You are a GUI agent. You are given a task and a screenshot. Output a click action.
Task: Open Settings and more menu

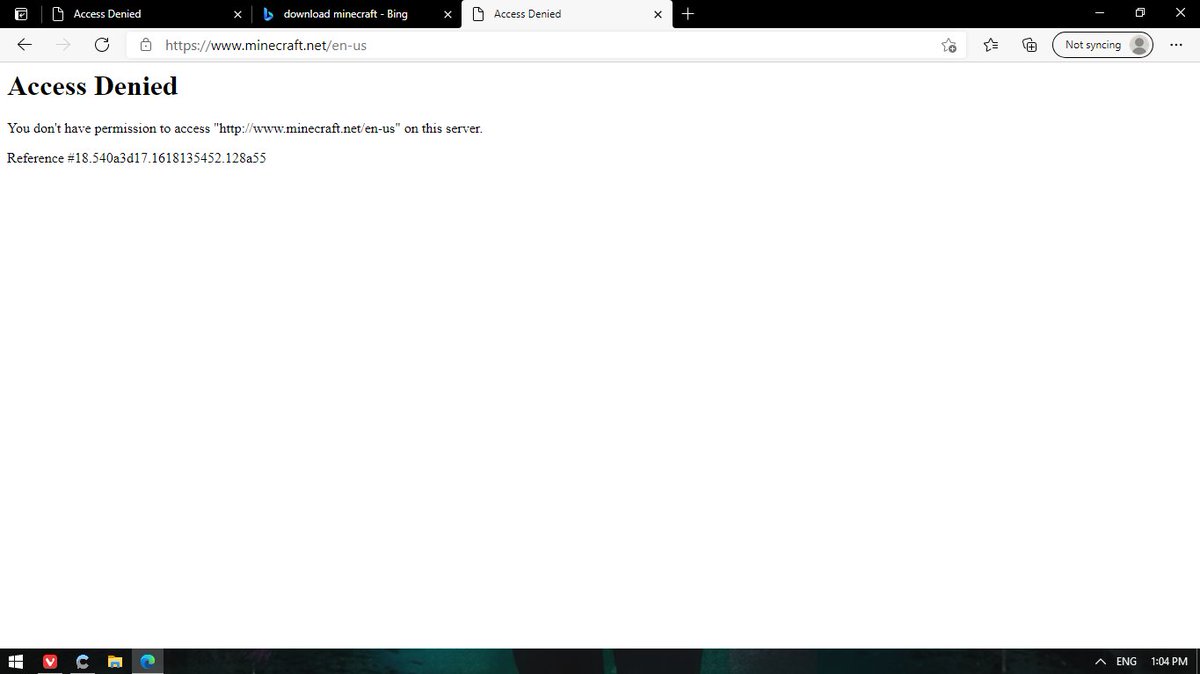click(x=1175, y=45)
